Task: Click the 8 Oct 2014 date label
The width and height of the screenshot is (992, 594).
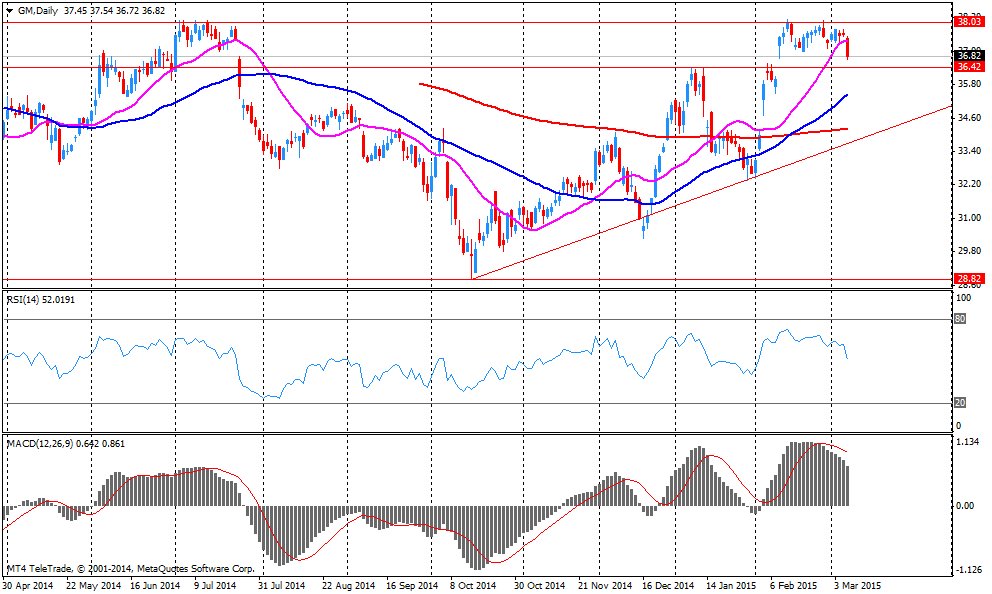Action: tap(473, 584)
